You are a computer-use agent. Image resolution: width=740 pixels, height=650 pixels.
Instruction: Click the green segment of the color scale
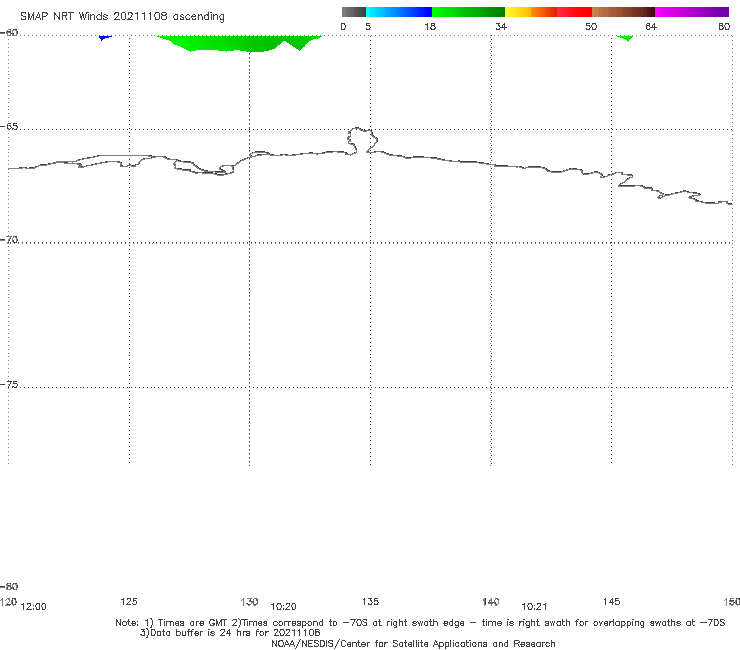click(468, 12)
